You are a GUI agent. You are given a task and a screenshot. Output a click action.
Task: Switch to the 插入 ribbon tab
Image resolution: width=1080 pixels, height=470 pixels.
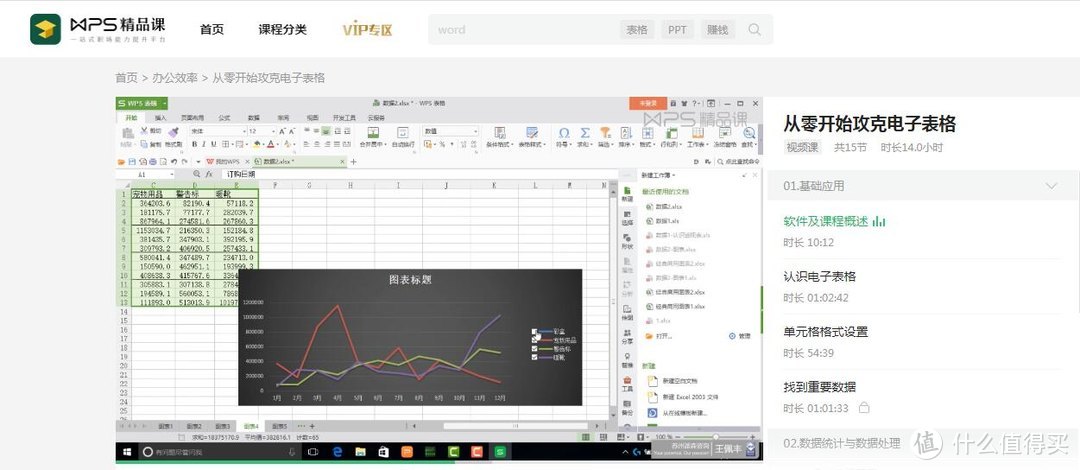pos(160,118)
